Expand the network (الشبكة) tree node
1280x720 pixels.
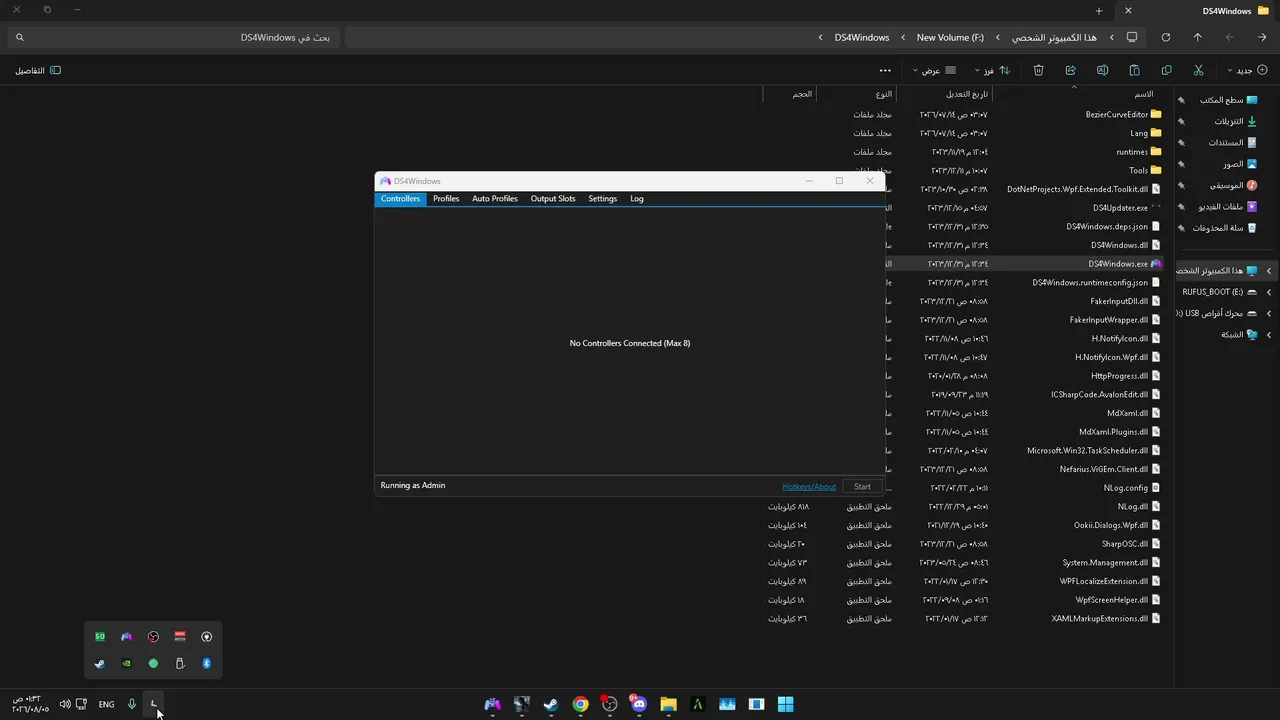click(x=1269, y=335)
